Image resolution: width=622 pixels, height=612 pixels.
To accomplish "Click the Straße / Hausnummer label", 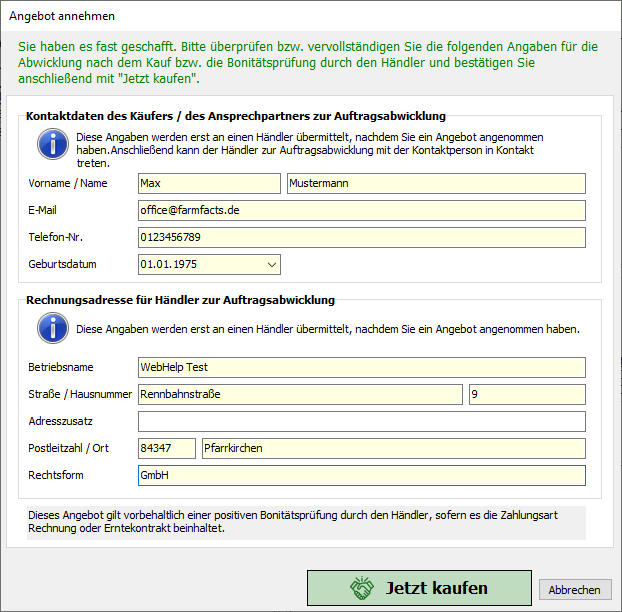I will [x=80, y=394].
